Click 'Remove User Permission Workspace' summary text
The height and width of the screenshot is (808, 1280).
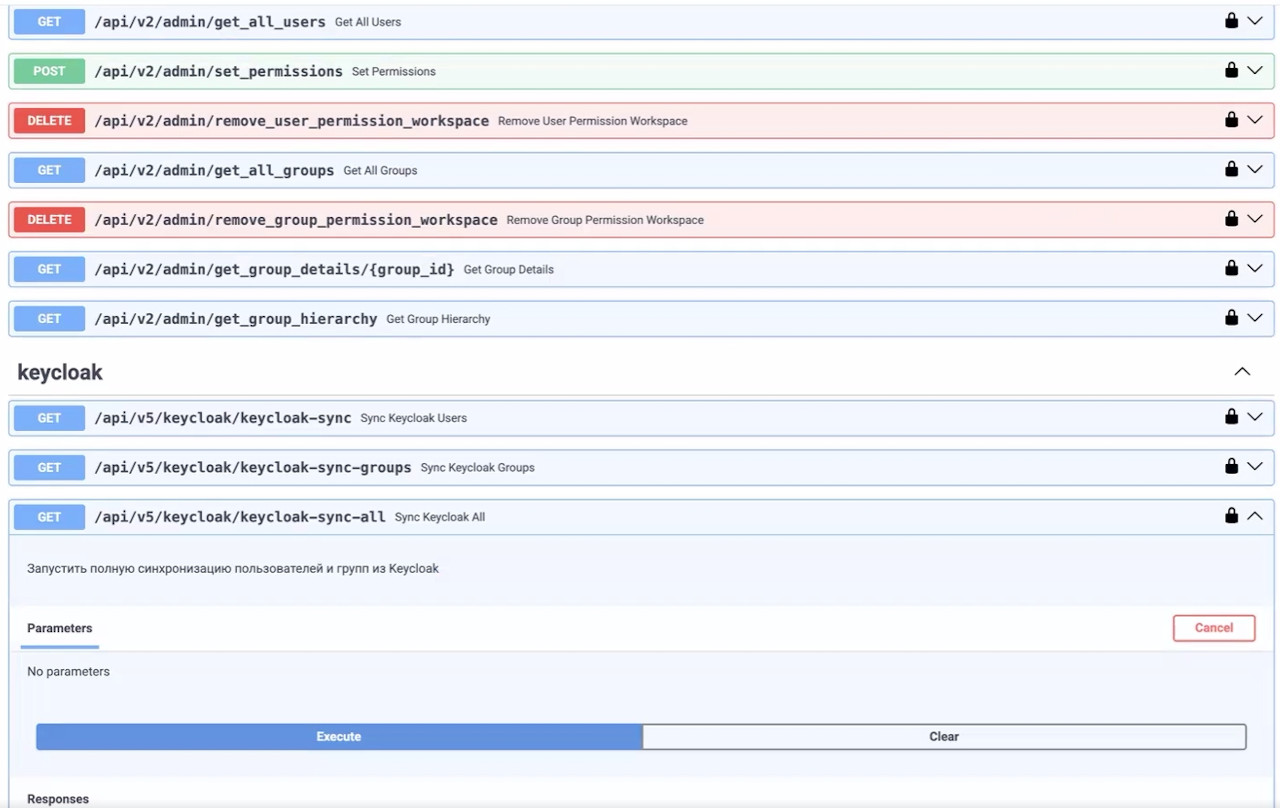593,121
